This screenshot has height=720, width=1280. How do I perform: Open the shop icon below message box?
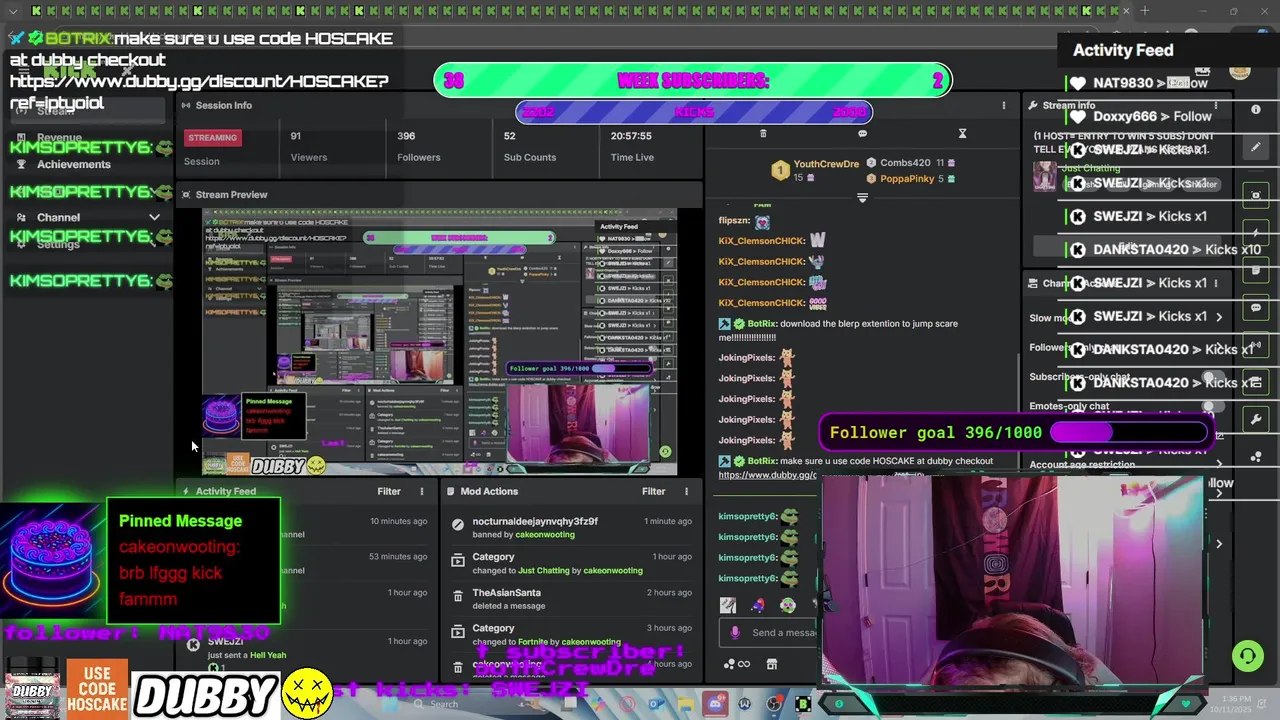click(x=771, y=664)
